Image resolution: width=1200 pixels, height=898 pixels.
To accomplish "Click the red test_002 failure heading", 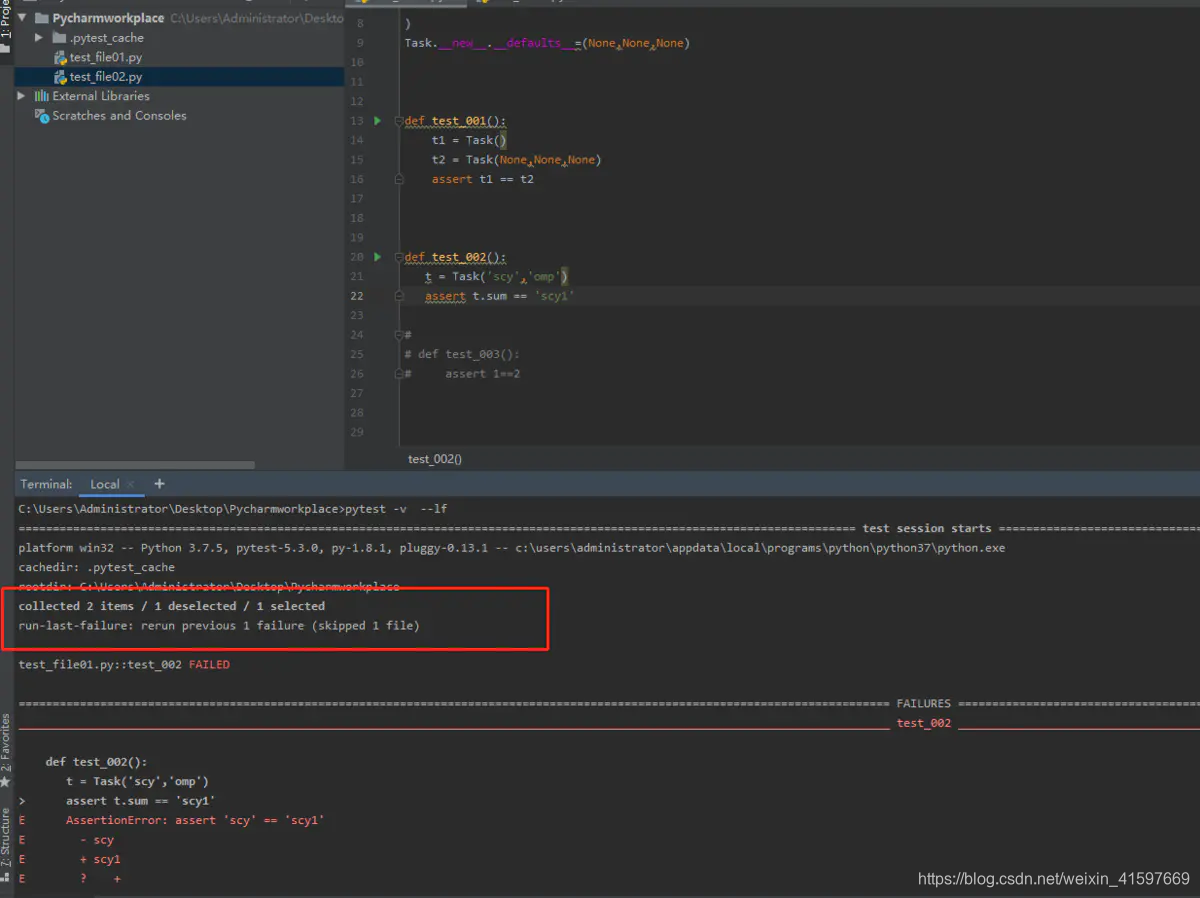I will coord(923,723).
